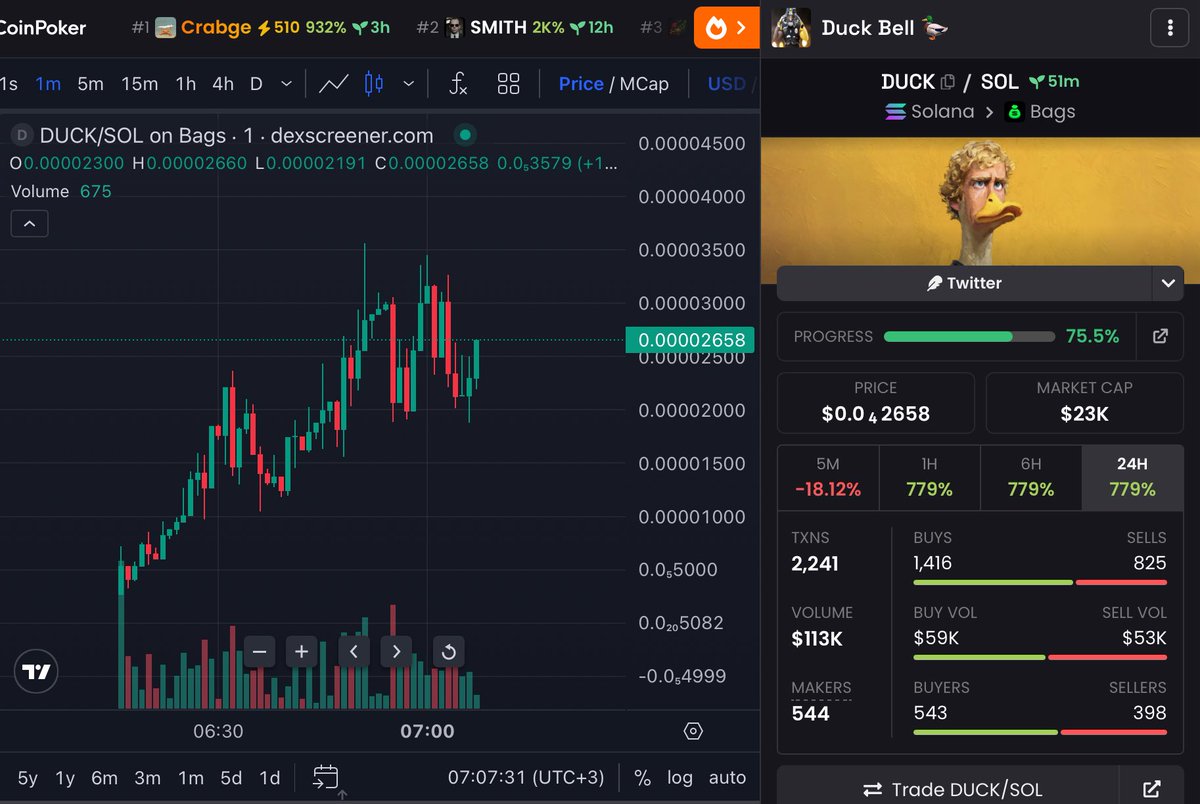Expand more timeframes dropdown after D
Image resolution: width=1200 pixels, height=804 pixels.
287,84
